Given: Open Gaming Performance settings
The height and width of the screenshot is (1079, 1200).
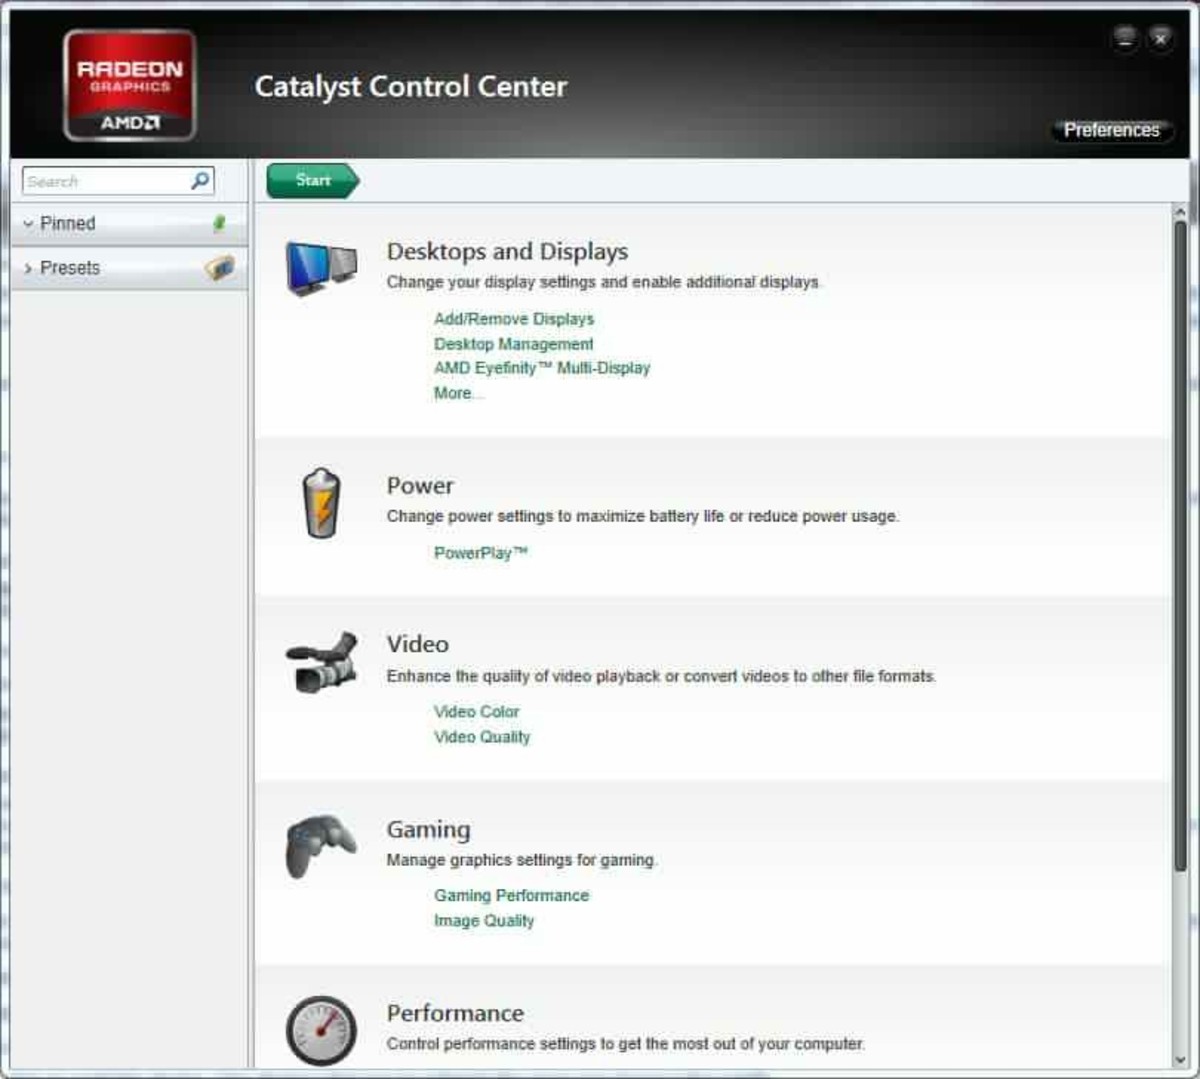Looking at the screenshot, I should tap(510, 896).
